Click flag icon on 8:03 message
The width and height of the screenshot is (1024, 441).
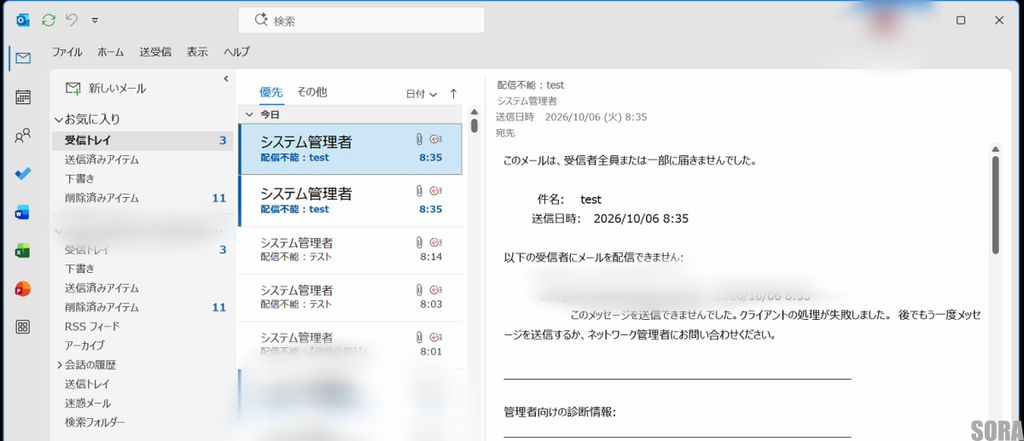(x=436, y=289)
